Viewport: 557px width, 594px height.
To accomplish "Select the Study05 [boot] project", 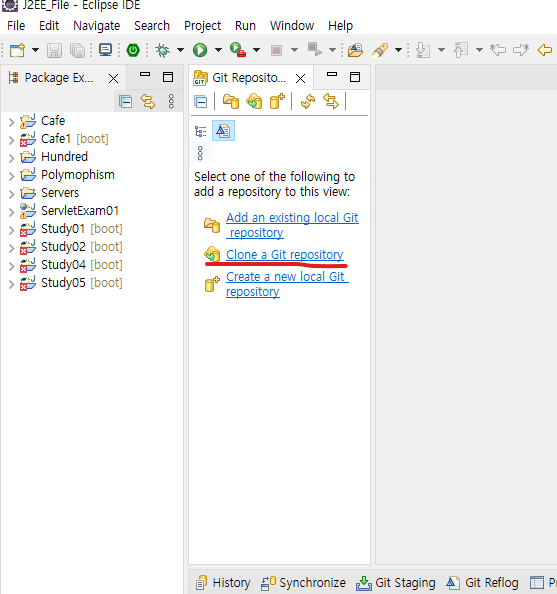I will tap(71, 283).
